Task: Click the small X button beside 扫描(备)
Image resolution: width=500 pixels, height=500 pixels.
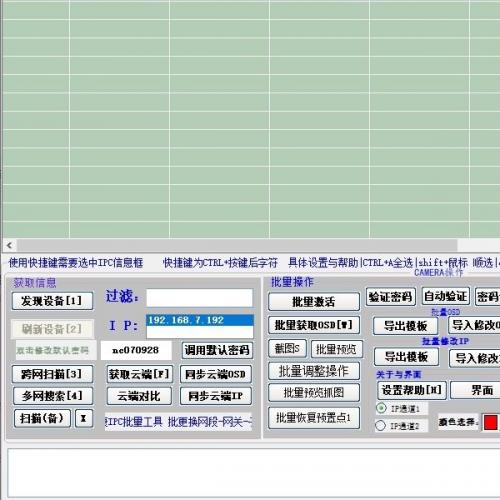Action: pos(84,418)
